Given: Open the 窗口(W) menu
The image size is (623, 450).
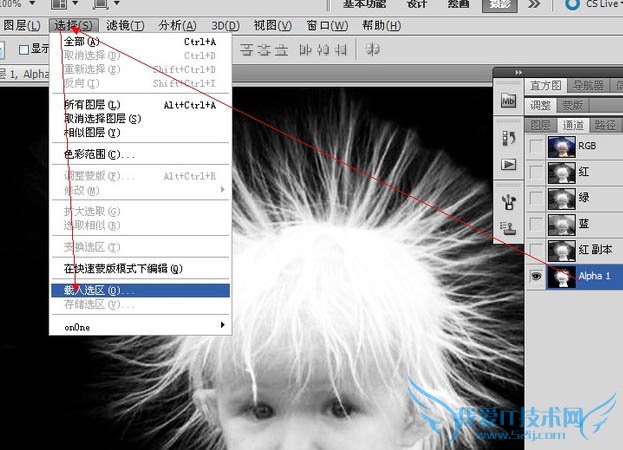Looking at the screenshot, I should (x=327, y=26).
